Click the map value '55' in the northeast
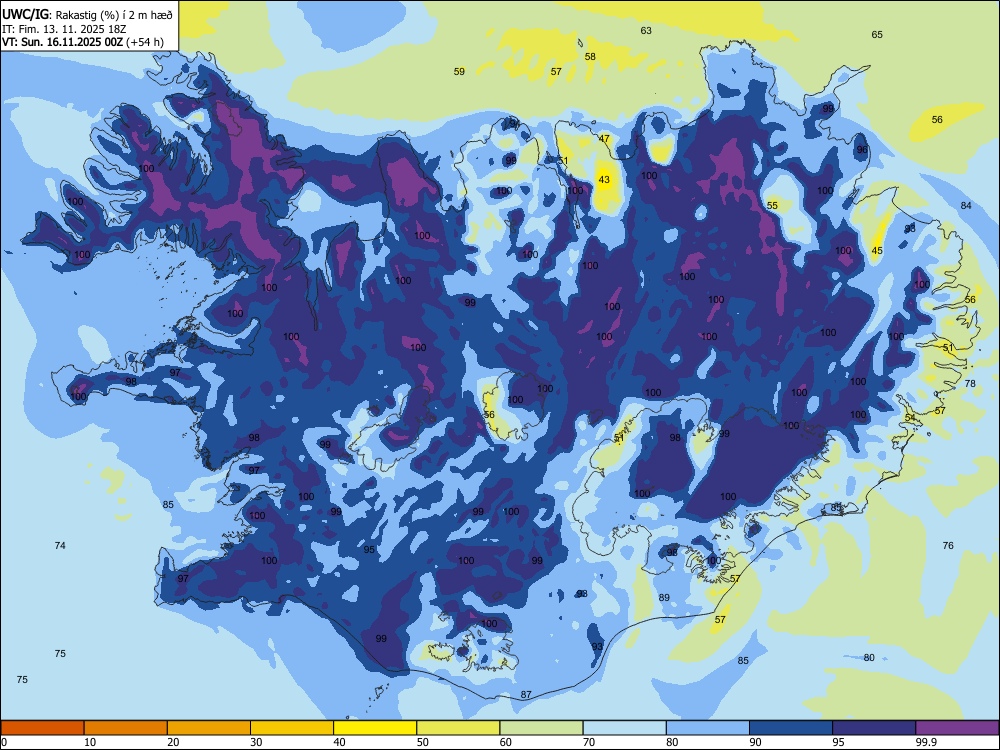 click(772, 205)
